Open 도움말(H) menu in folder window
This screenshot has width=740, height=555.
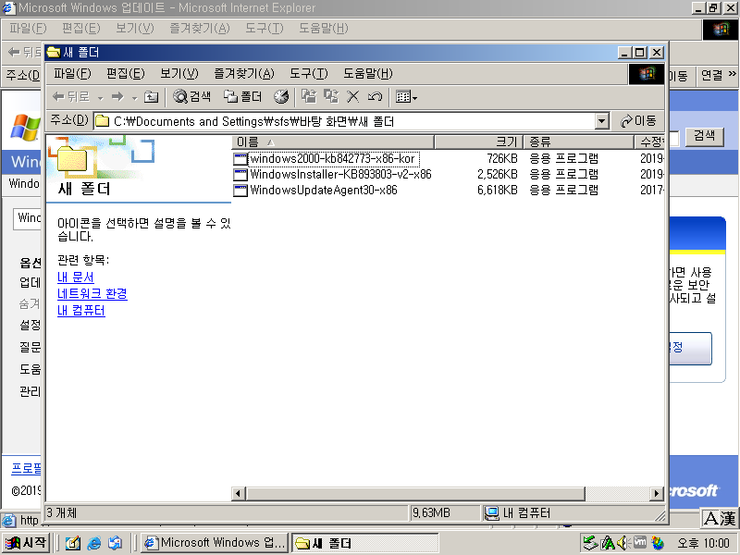(x=368, y=74)
